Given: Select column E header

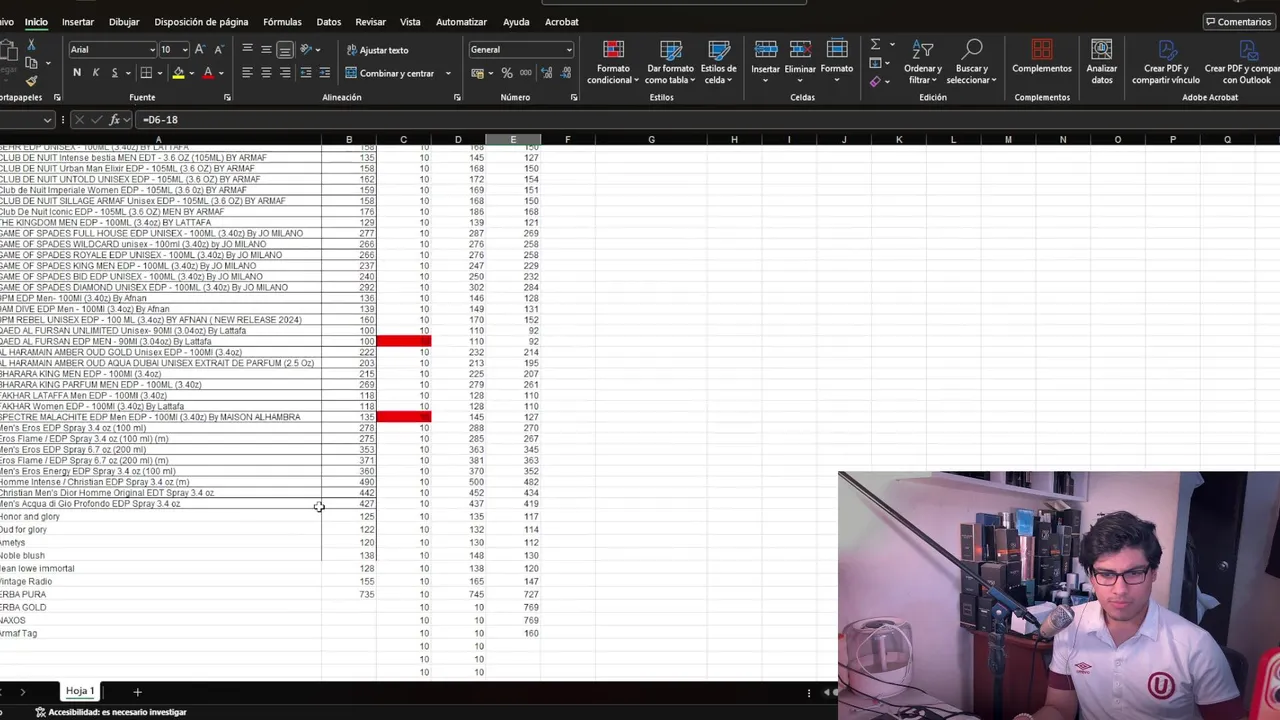Looking at the screenshot, I should click(513, 140).
